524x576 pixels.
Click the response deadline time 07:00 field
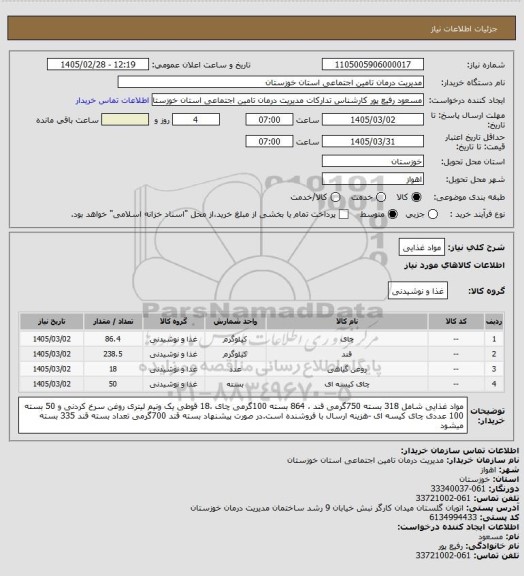click(269, 120)
